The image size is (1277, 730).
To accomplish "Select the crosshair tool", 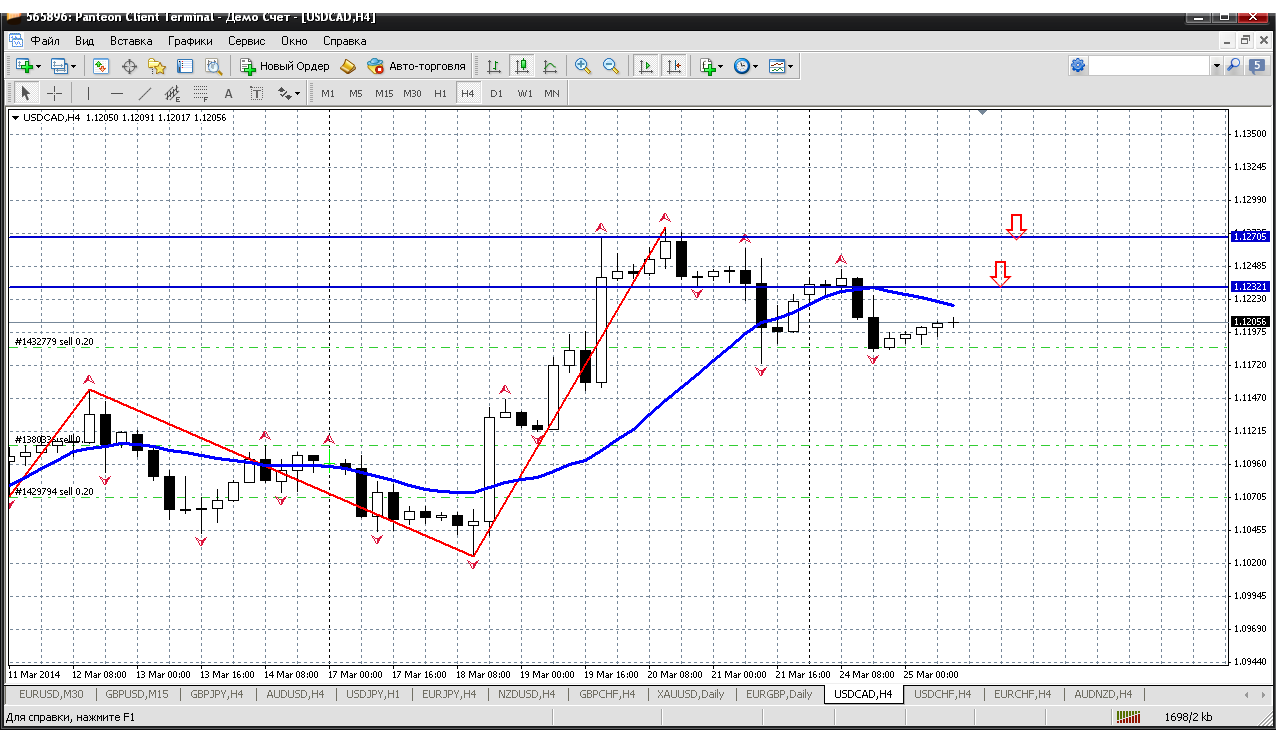I will [x=54, y=93].
